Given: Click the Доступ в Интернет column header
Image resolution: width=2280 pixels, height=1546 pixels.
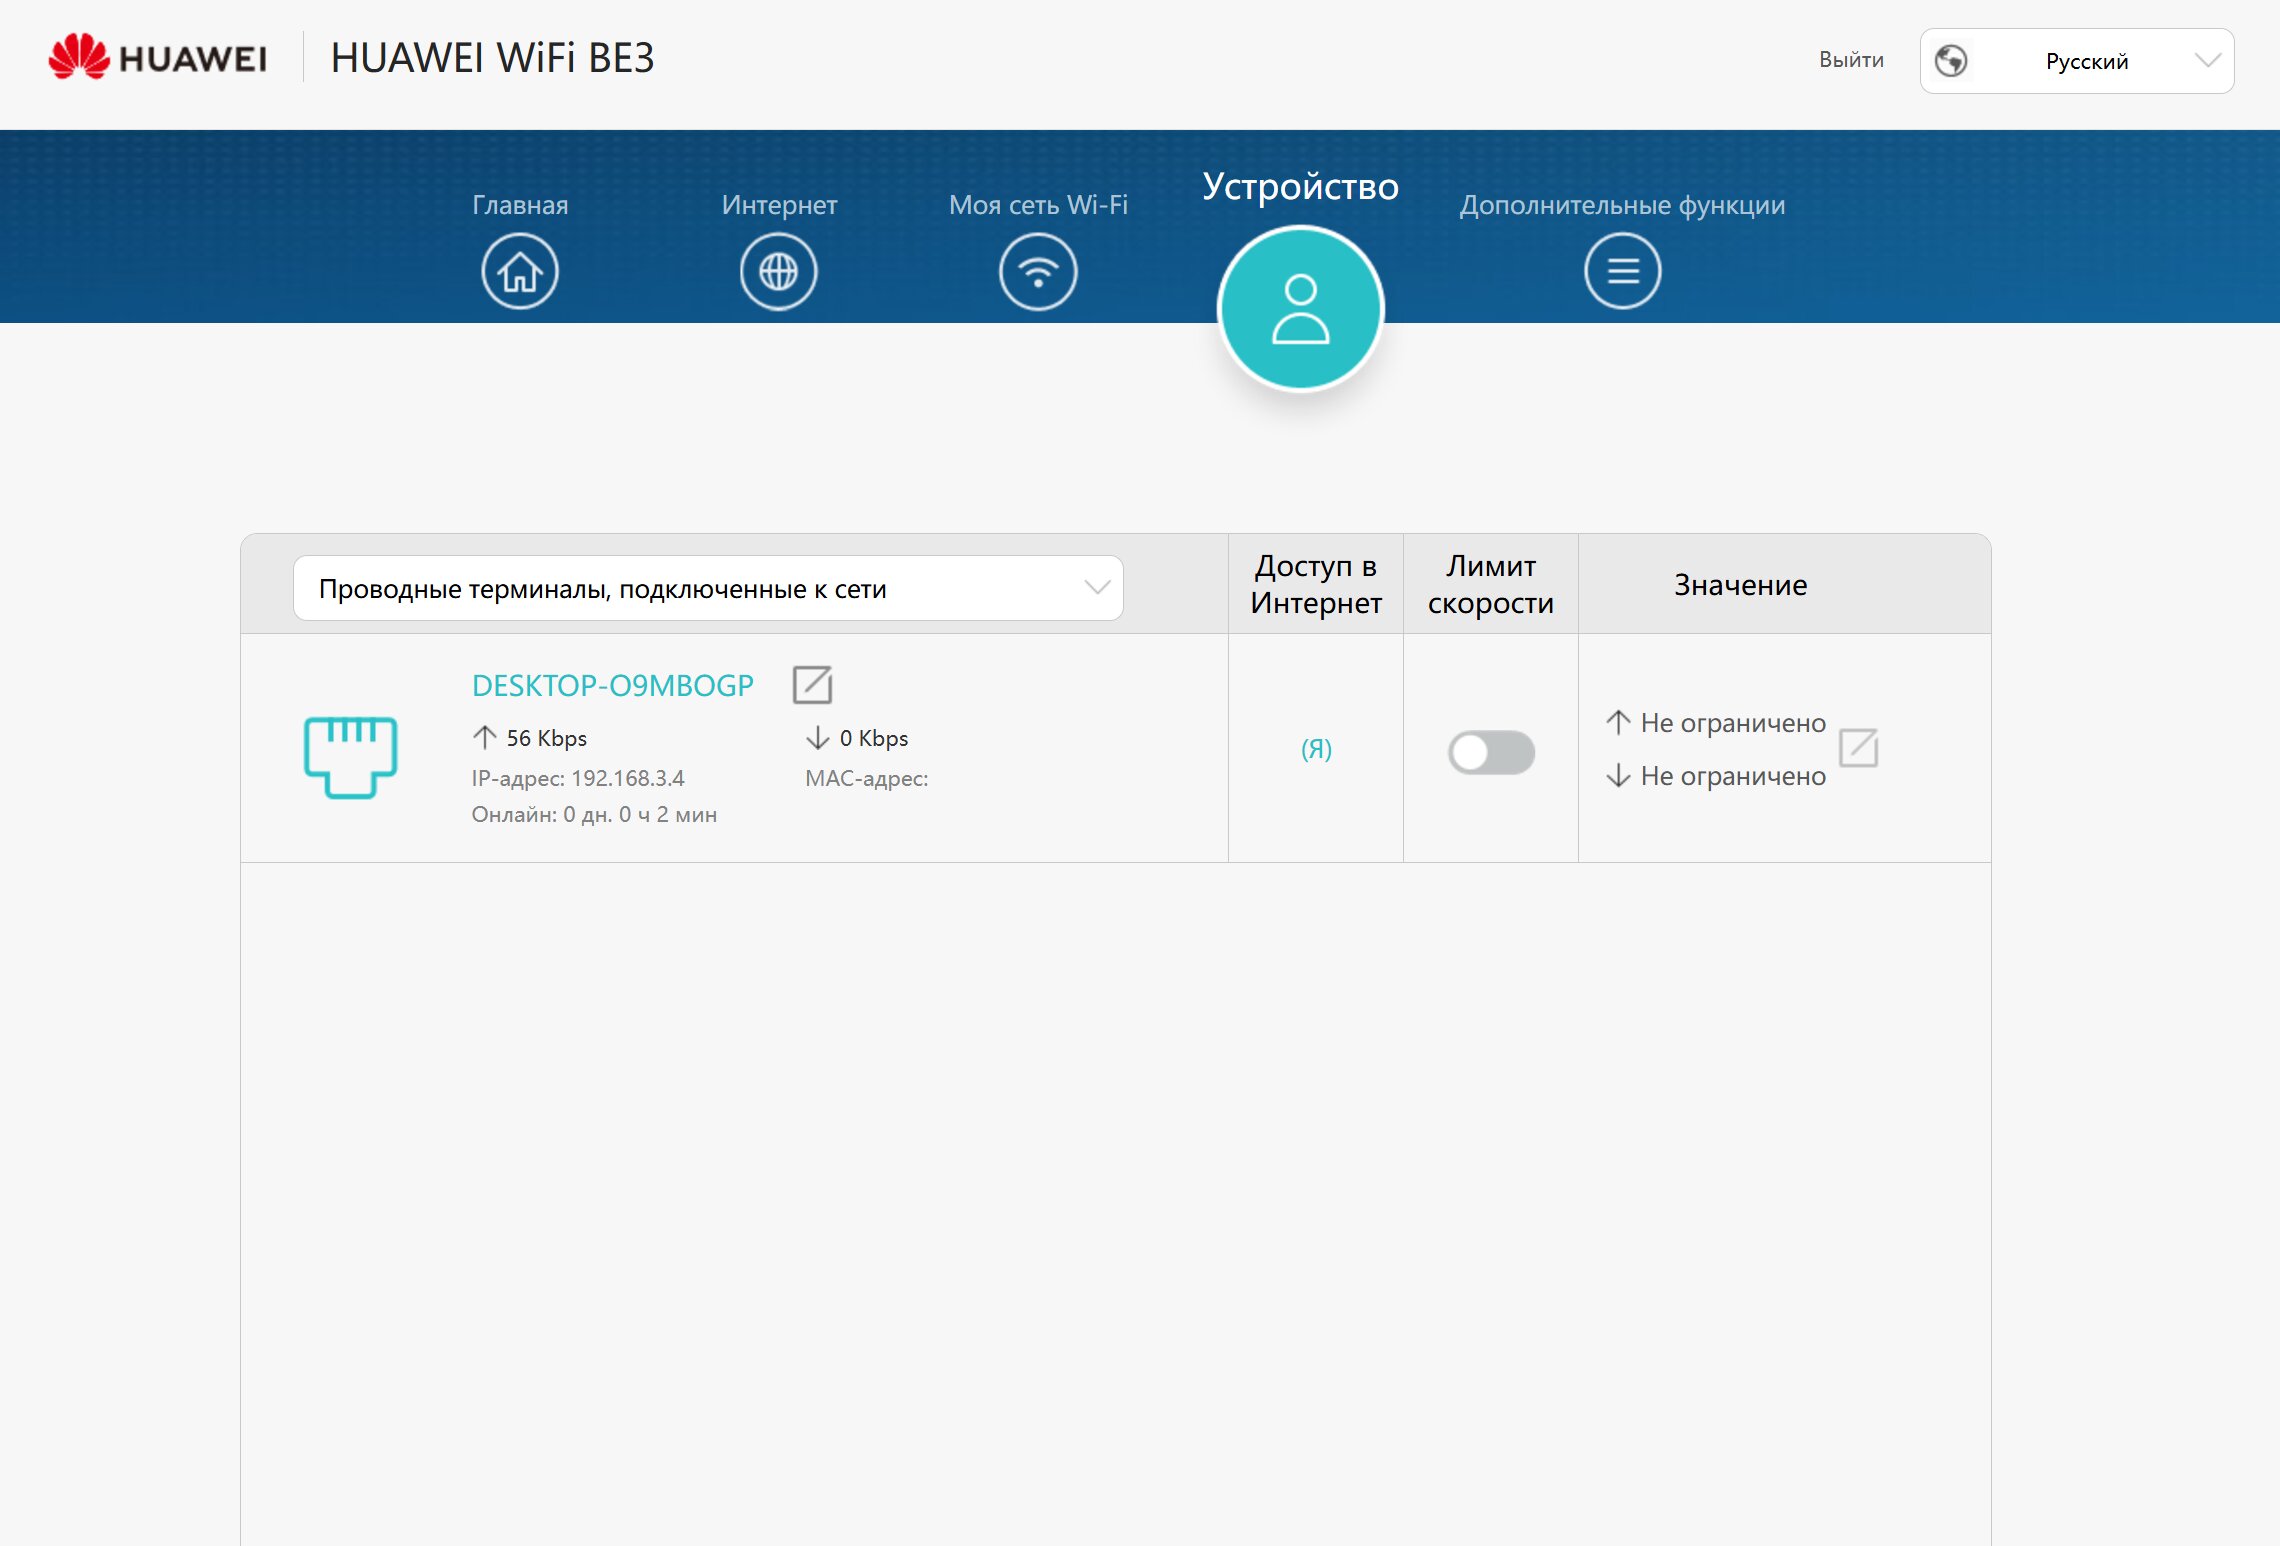Looking at the screenshot, I should [1316, 584].
